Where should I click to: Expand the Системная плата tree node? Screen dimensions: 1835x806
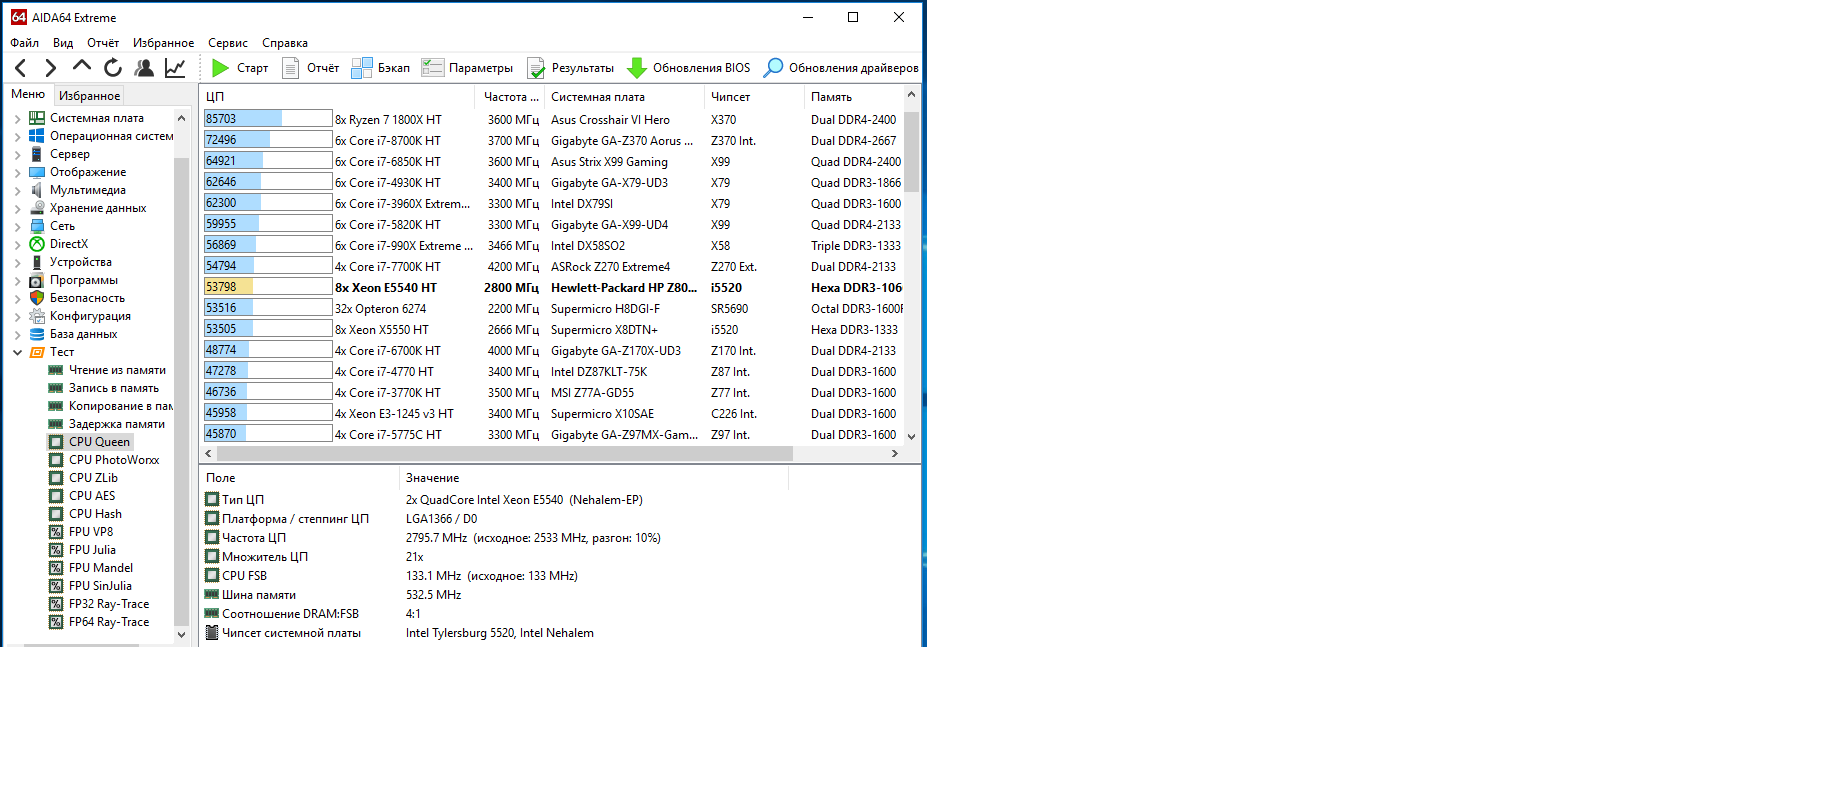click(x=17, y=118)
